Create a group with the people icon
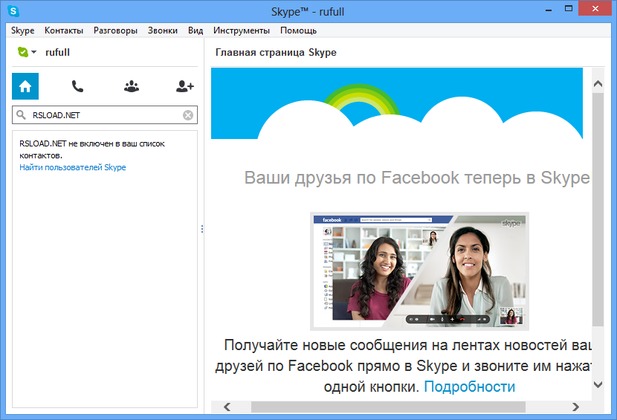The image size is (617, 420). 131,86
